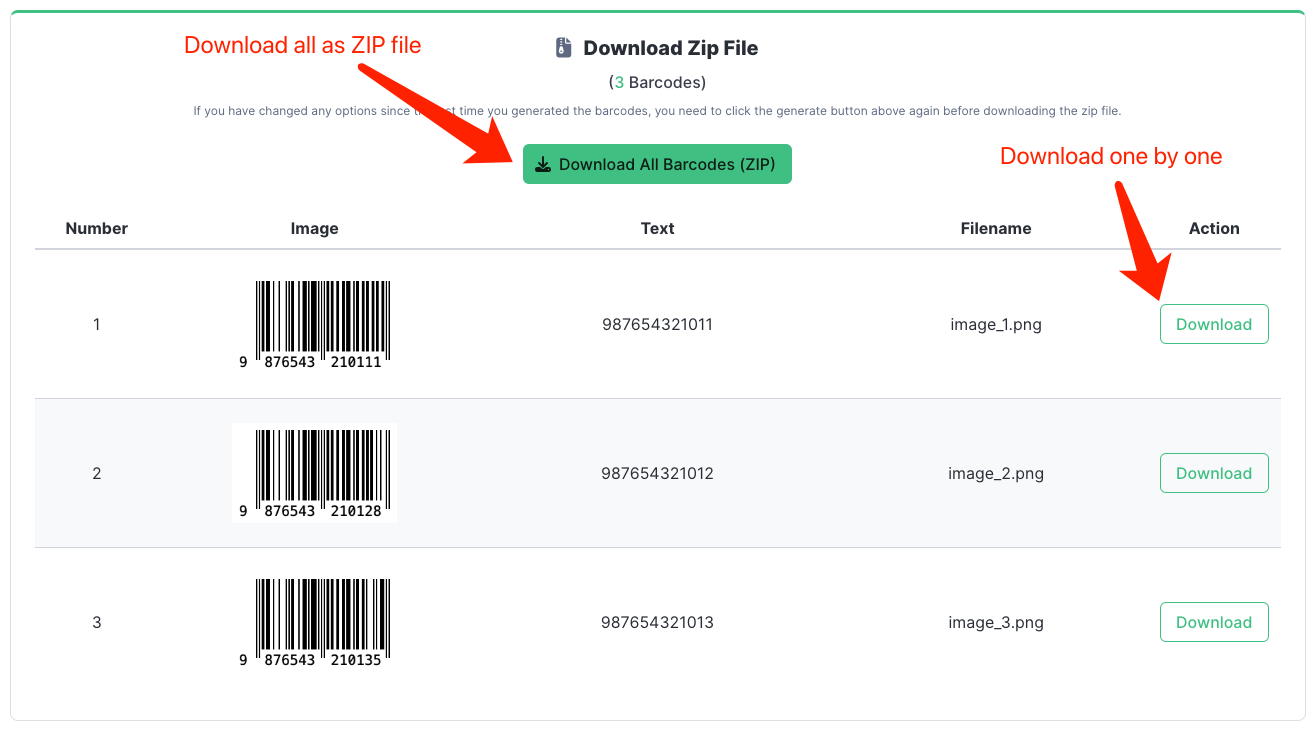Download image_1.png using its Download button

point(1213,323)
